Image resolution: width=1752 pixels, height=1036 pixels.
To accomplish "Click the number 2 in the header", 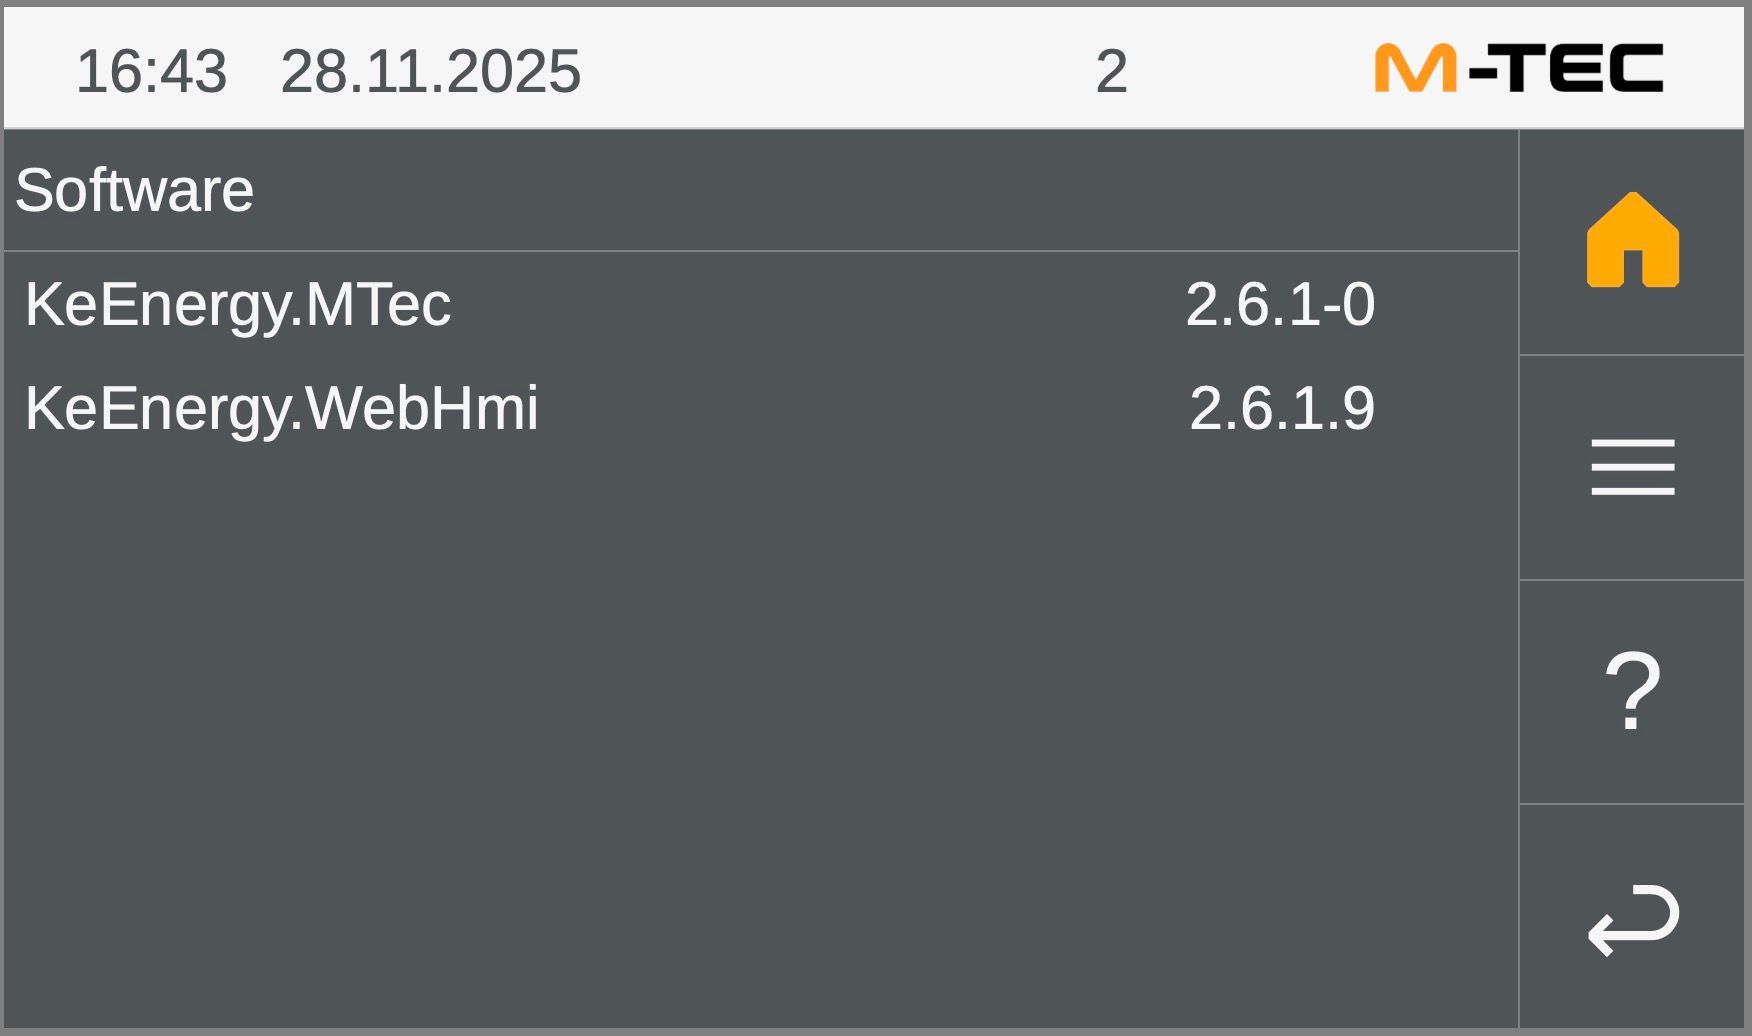I will 1111,72.
